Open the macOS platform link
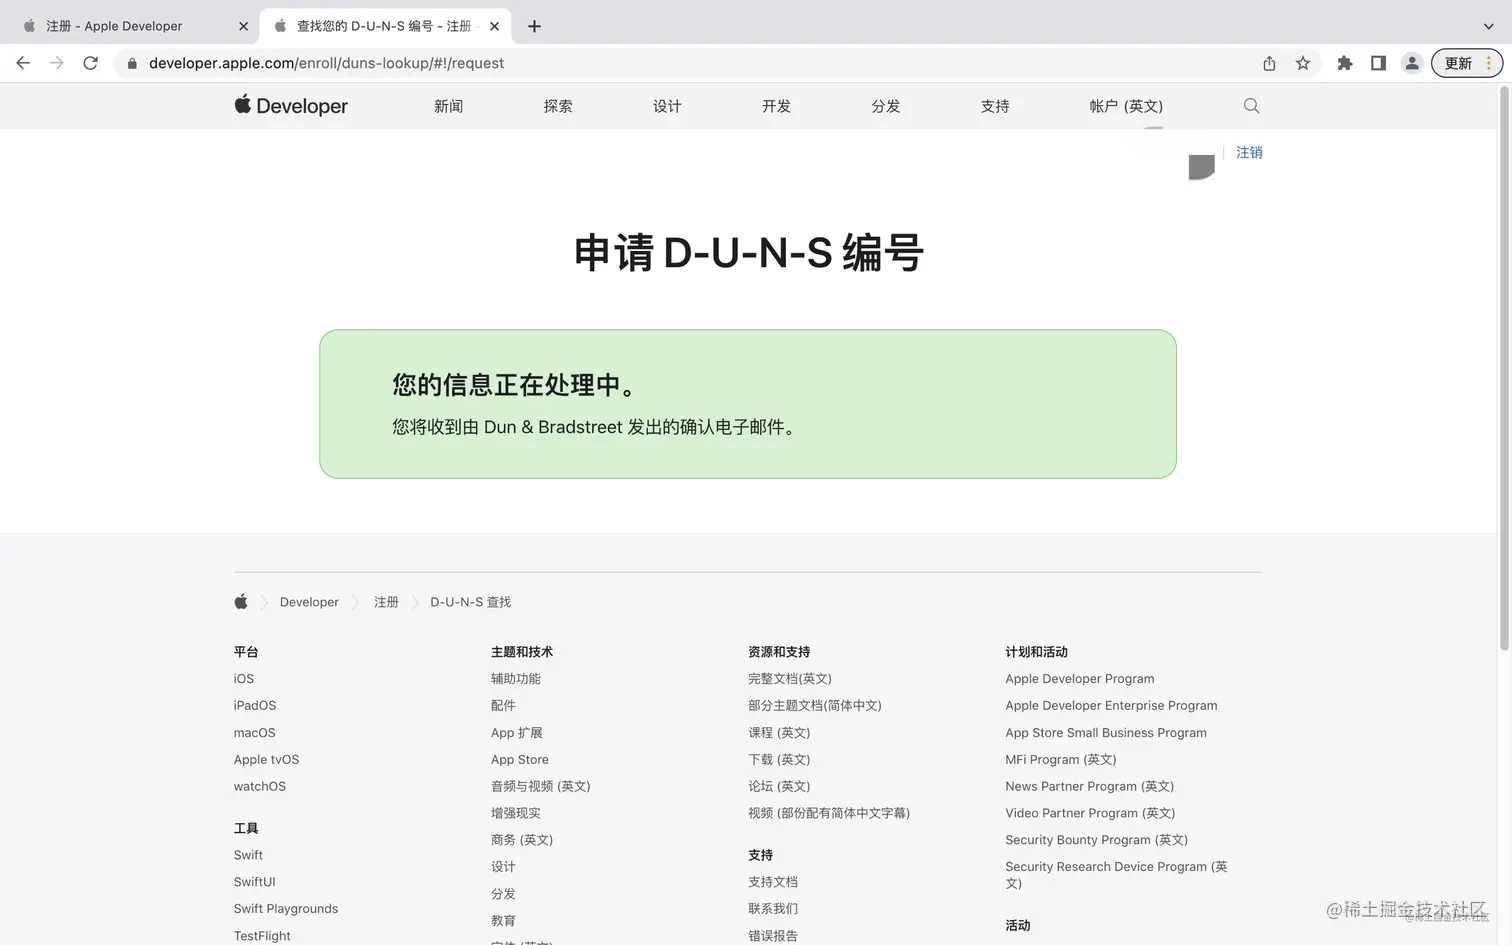Image resolution: width=1512 pixels, height=945 pixels. pyautogui.click(x=255, y=733)
